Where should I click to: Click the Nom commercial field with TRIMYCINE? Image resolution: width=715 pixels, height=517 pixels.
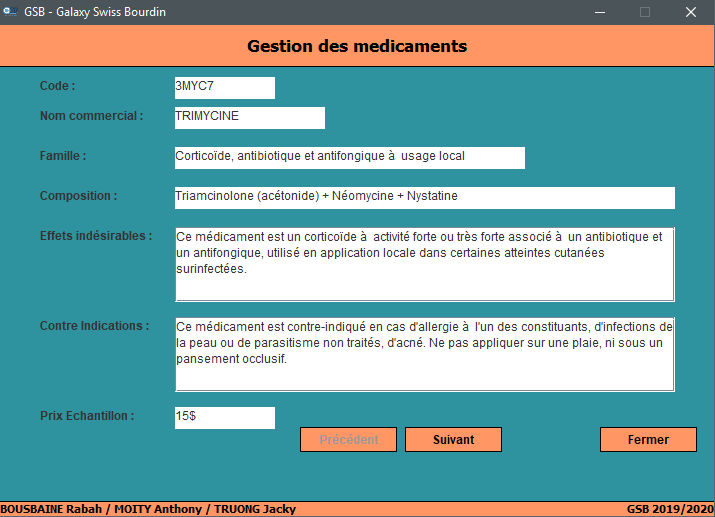point(249,118)
